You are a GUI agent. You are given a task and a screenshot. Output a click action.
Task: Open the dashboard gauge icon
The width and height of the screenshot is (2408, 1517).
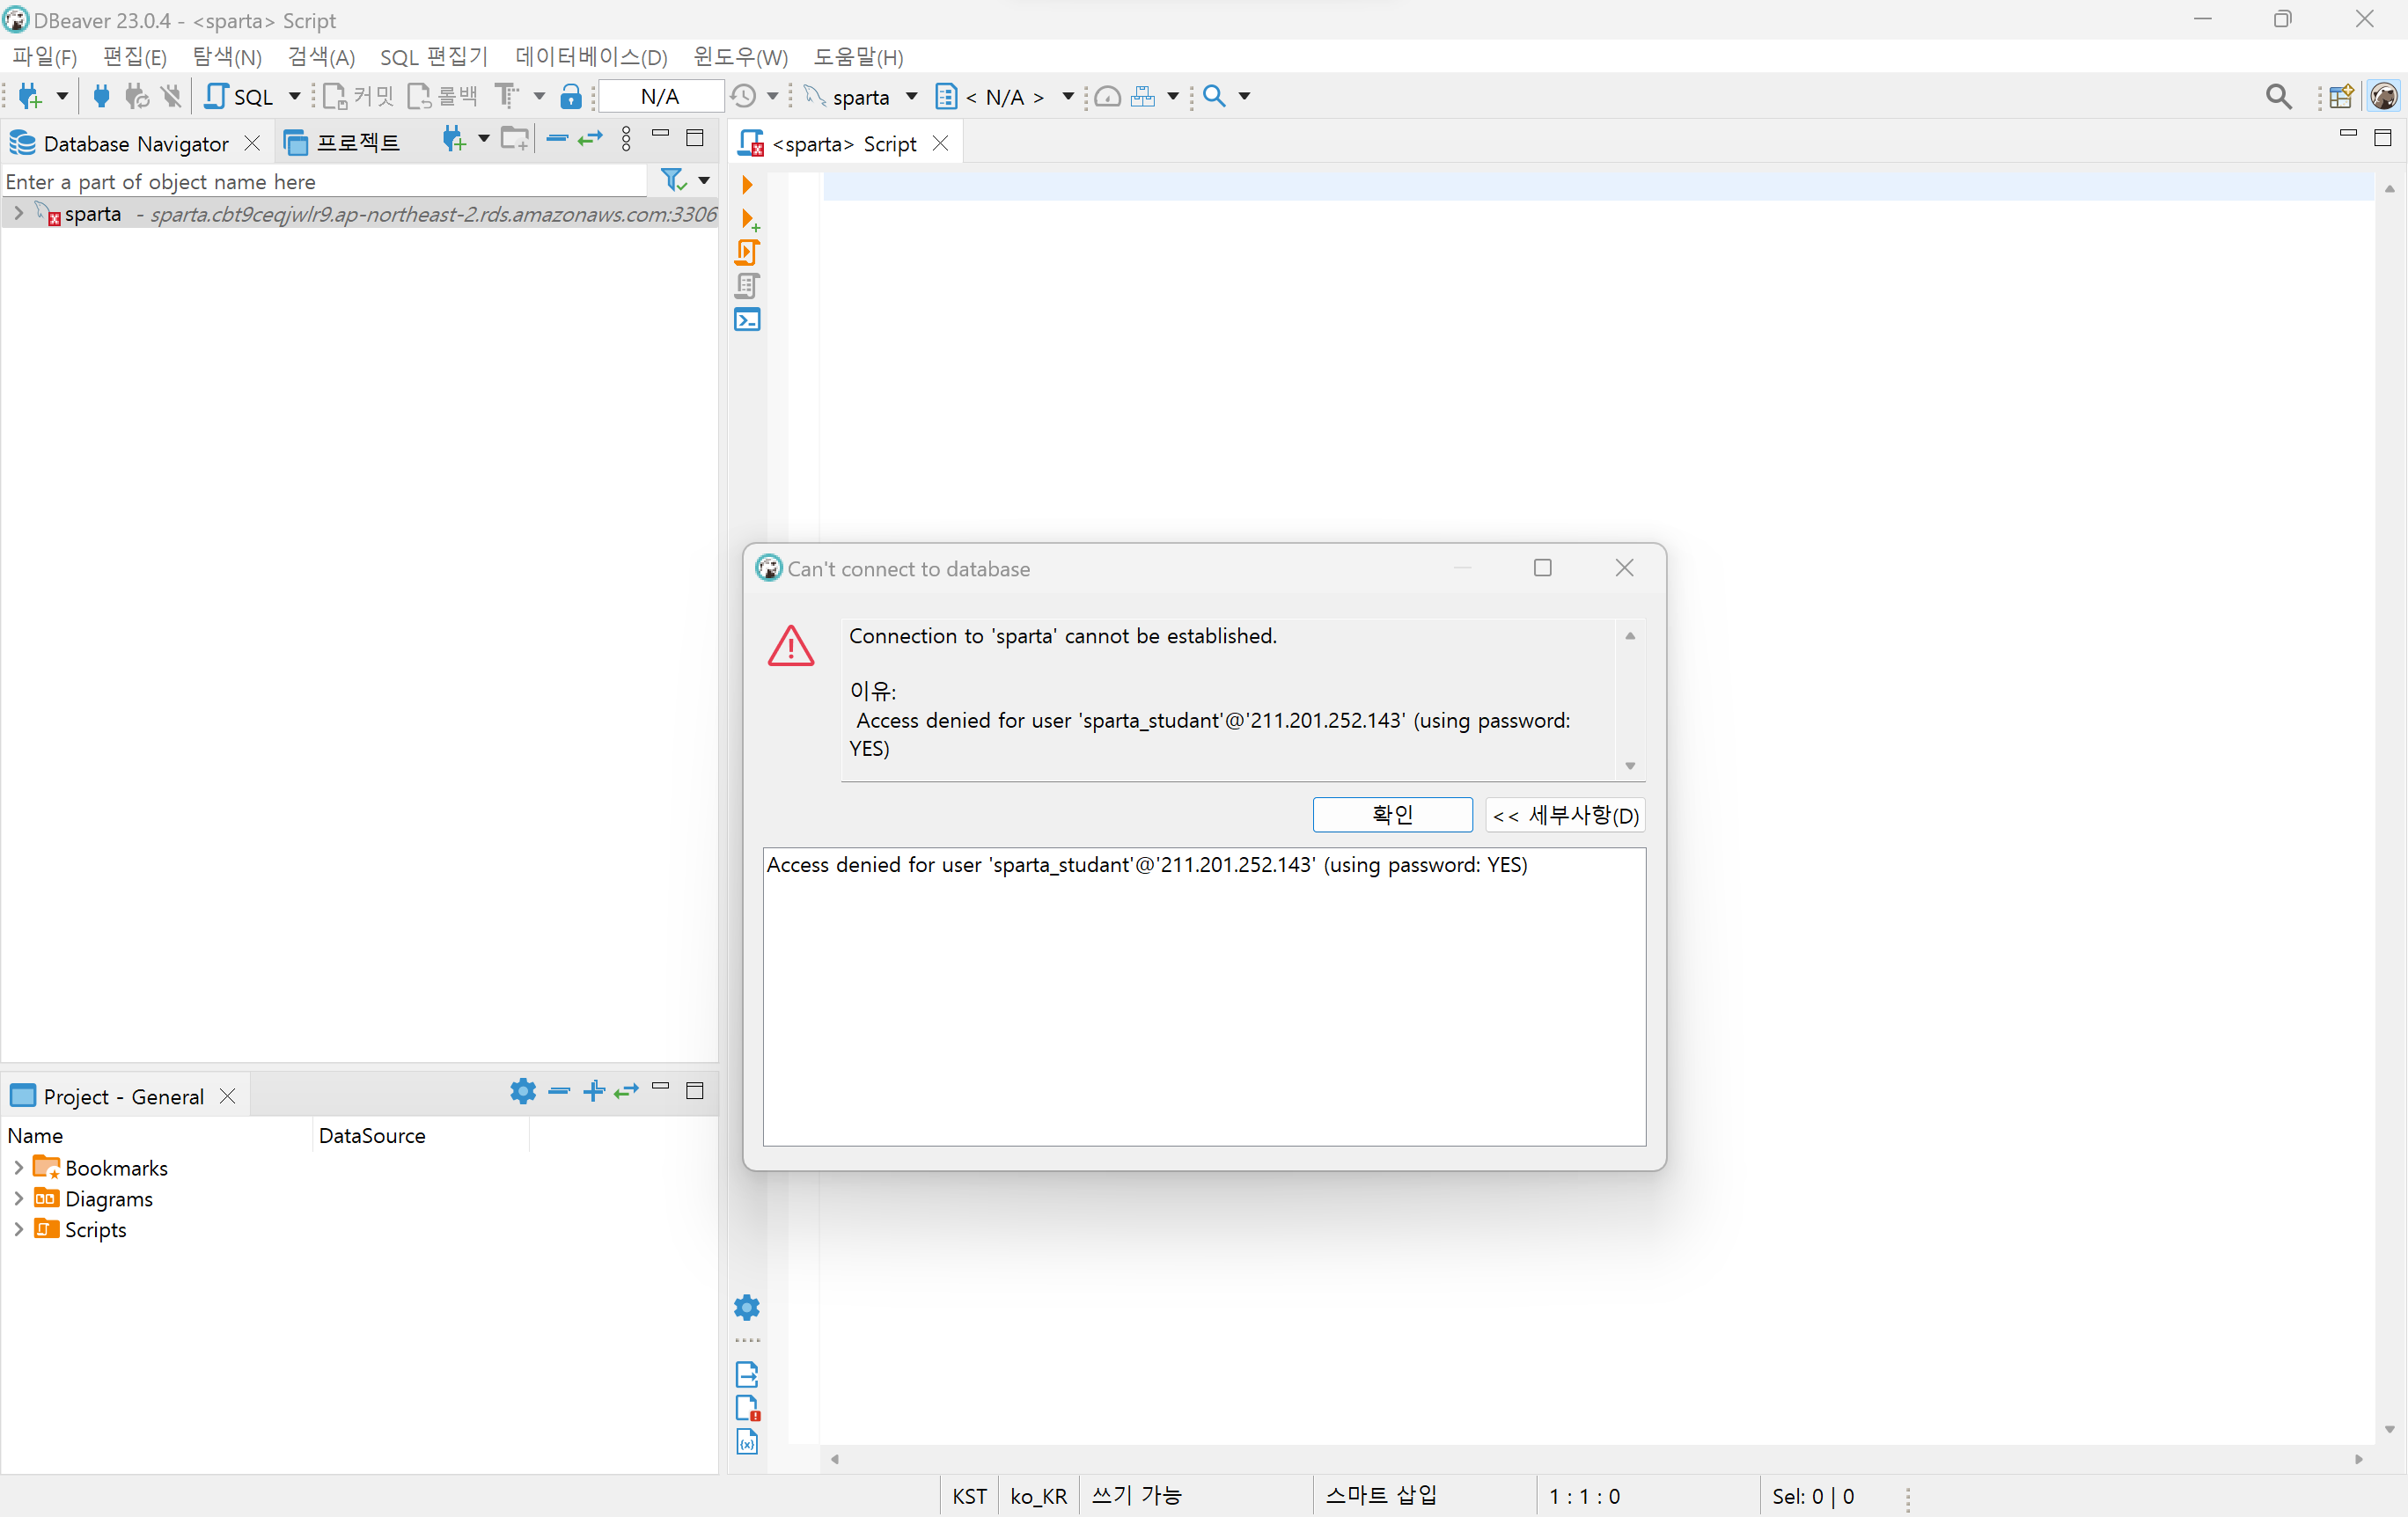point(1107,96)
